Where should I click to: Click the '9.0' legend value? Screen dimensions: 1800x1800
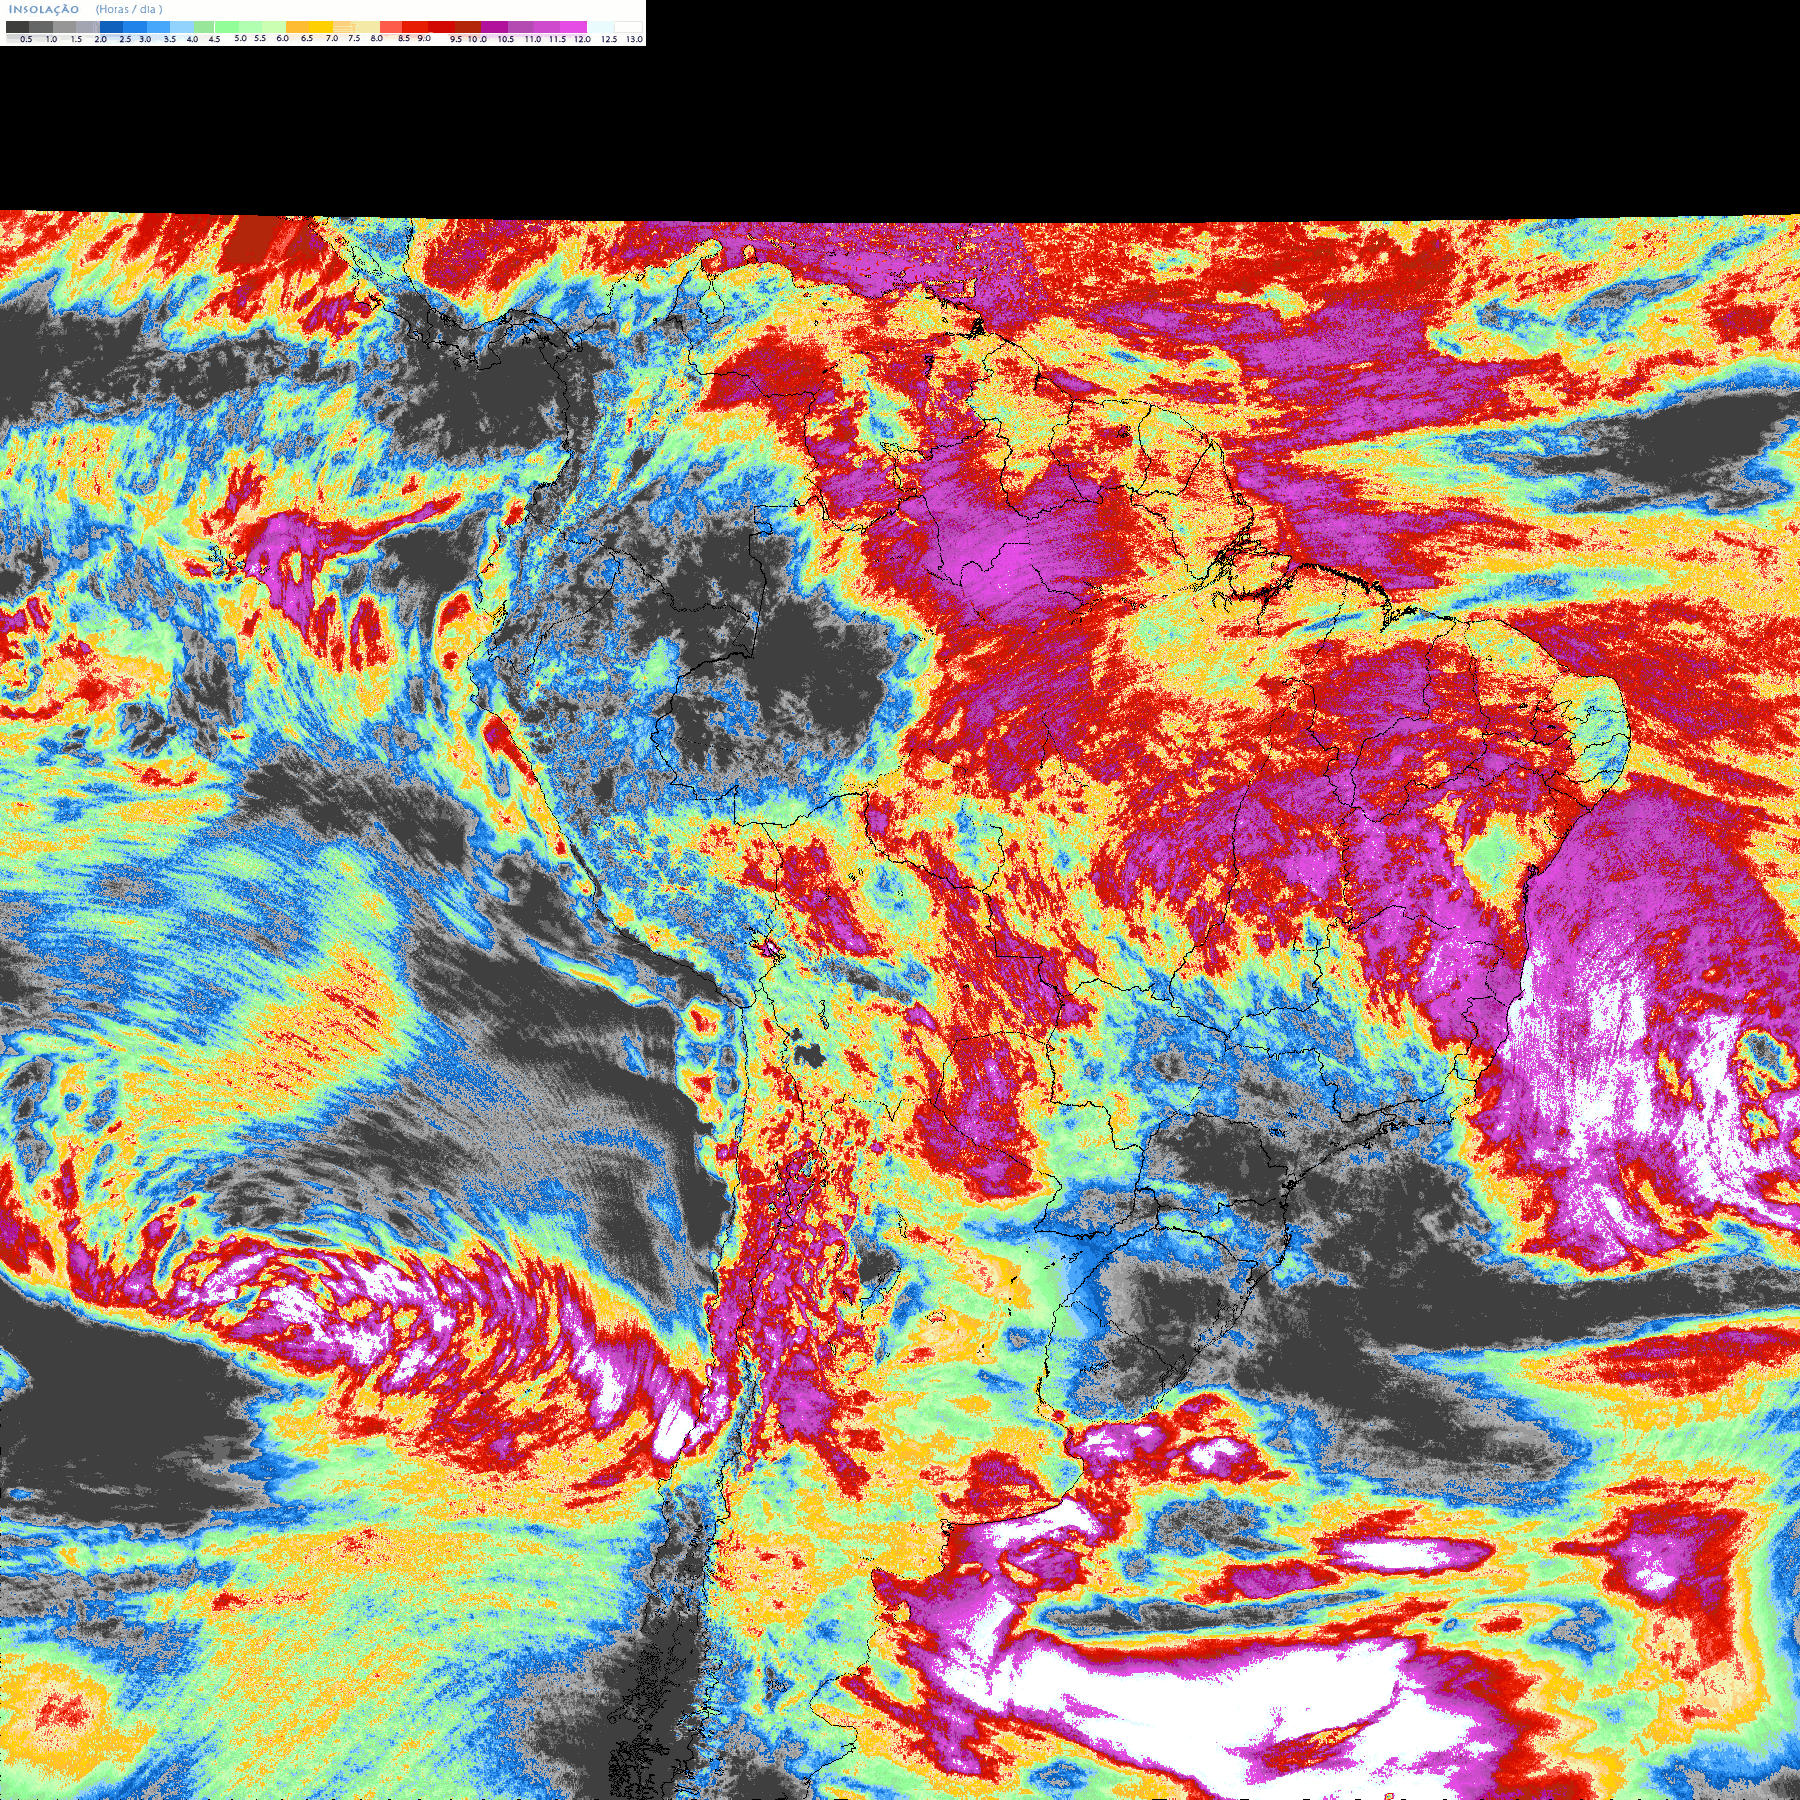pyautogui.click(x=424, y=38)
